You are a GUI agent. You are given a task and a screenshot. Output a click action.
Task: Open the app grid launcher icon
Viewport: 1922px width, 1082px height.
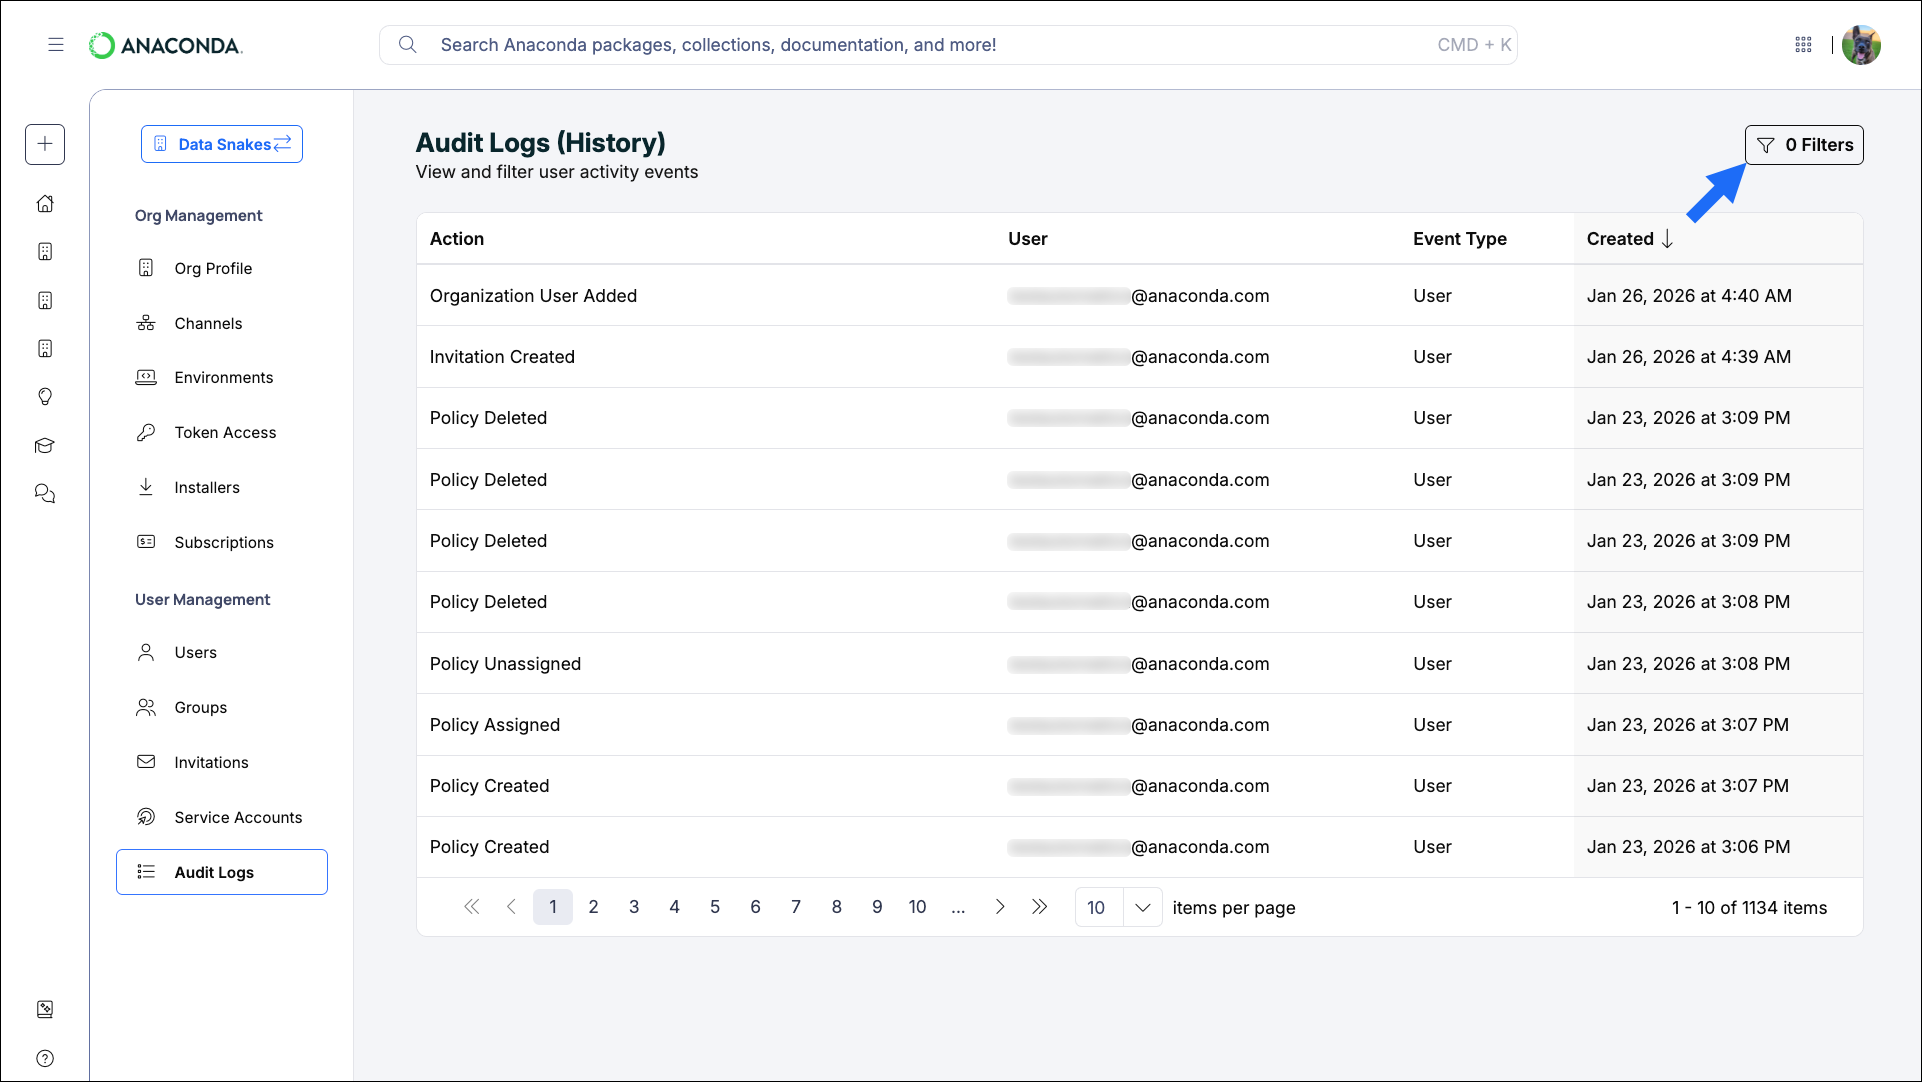click(x=1804, y=45)
